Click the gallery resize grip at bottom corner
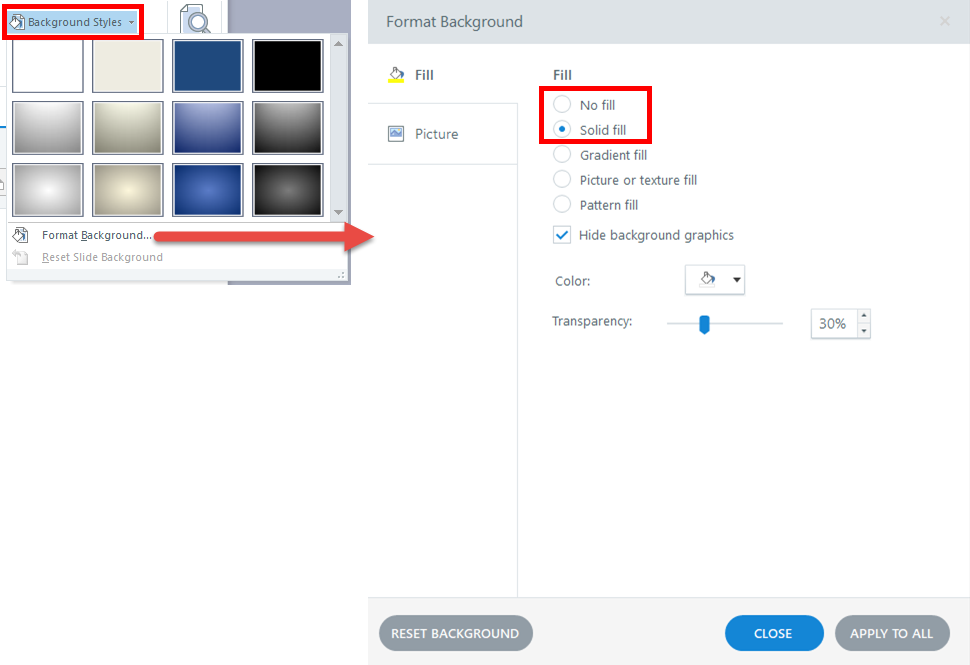Image resolution: width=970 pixels, height=665 pixels. point(341,275)
